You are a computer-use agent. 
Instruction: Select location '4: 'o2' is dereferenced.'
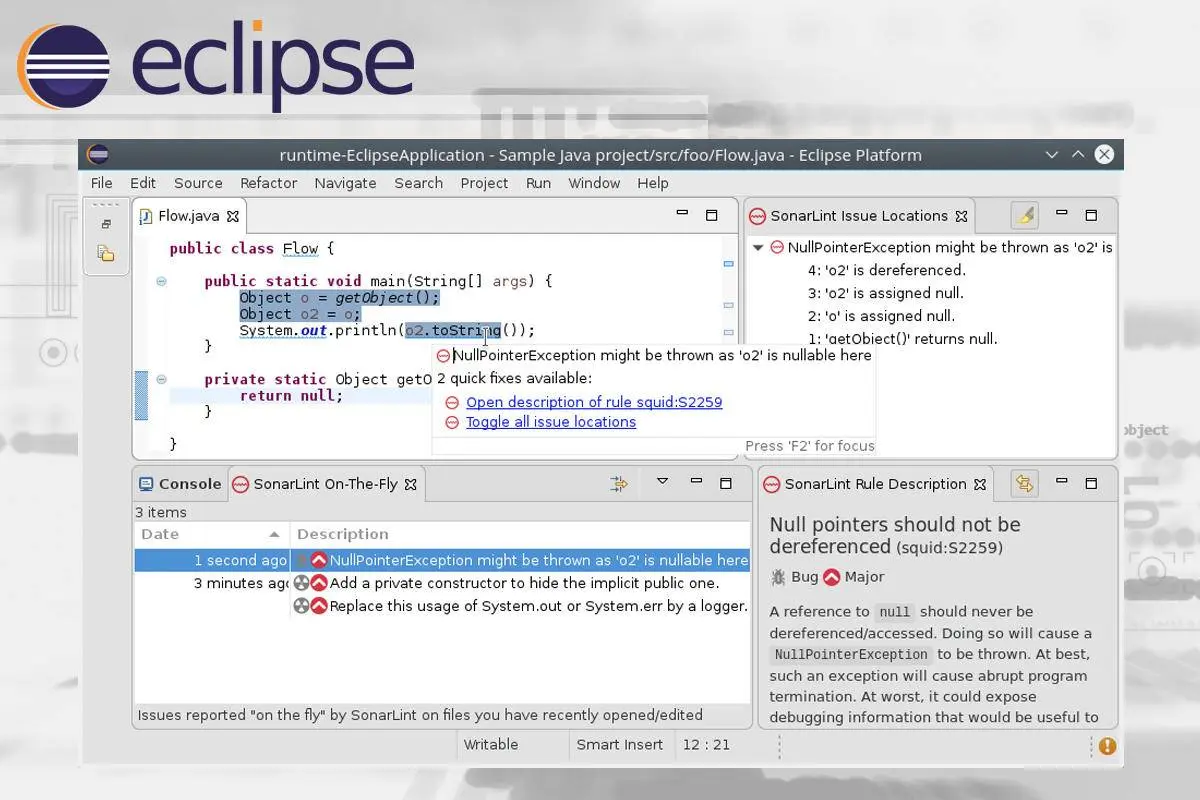(886, 270)
